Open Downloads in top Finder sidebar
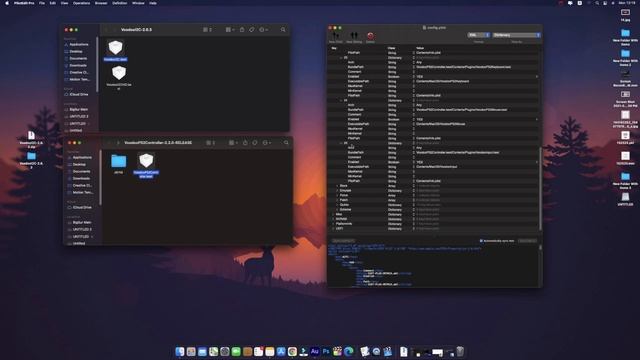 (x=76, y=65)
